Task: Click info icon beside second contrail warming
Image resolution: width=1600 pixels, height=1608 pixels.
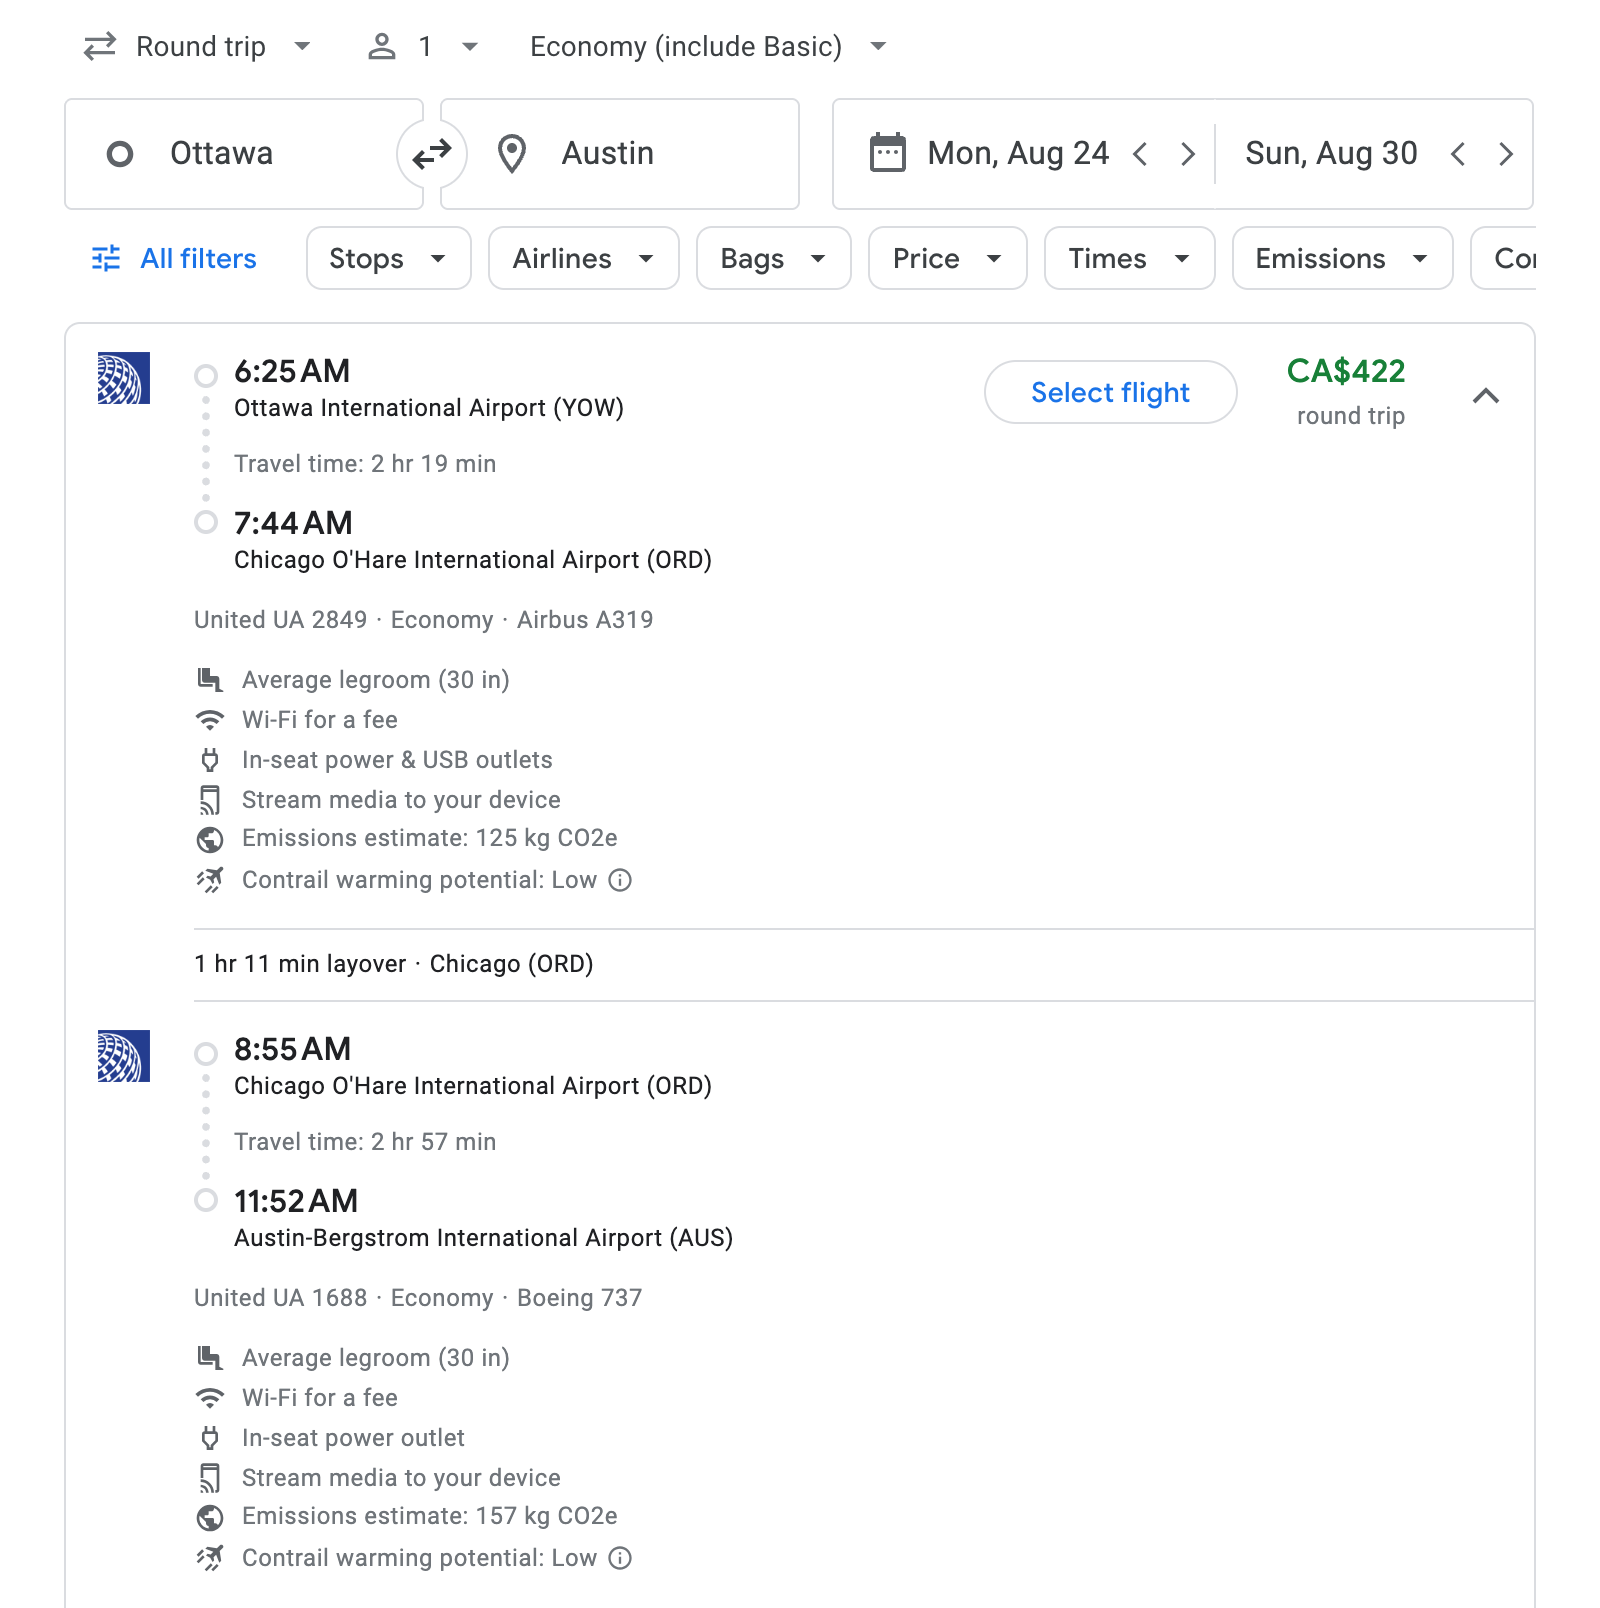Action: (621, 1558)
